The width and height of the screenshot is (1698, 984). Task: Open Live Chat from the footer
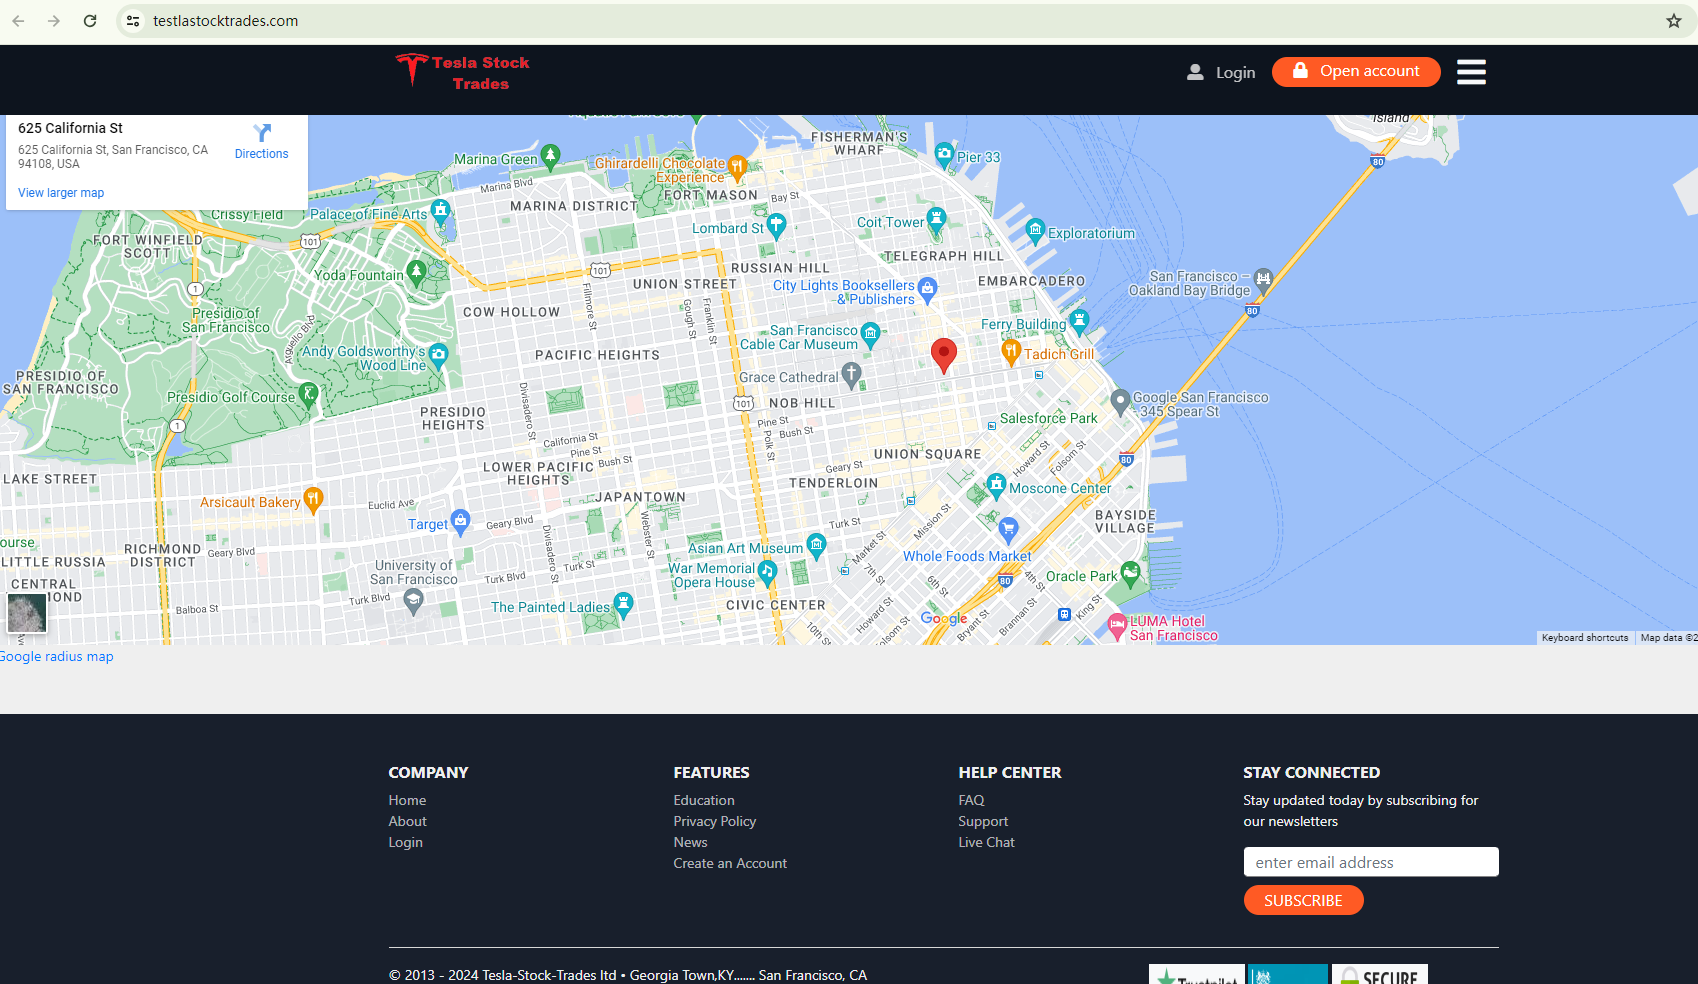pos(986,842)
